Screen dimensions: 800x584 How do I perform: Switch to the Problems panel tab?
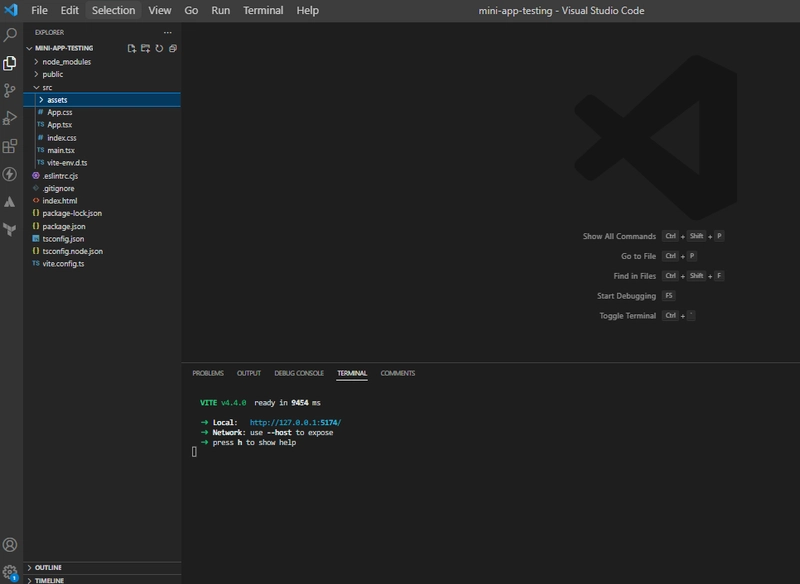click(x=208, y=373)
